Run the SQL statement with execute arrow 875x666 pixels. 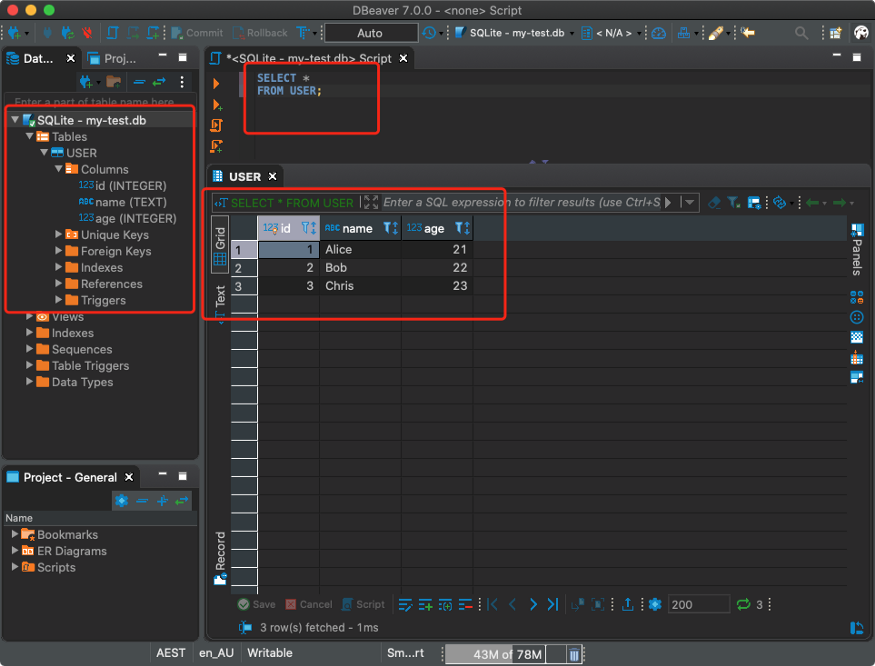click(216, 84)
